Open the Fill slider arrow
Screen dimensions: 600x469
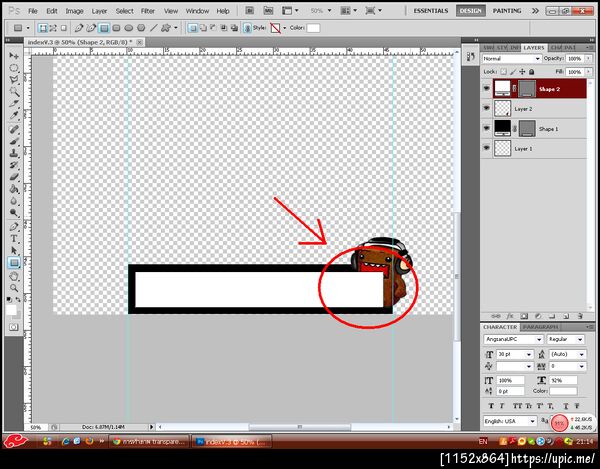pyautogui.click(x=588, y=72)
